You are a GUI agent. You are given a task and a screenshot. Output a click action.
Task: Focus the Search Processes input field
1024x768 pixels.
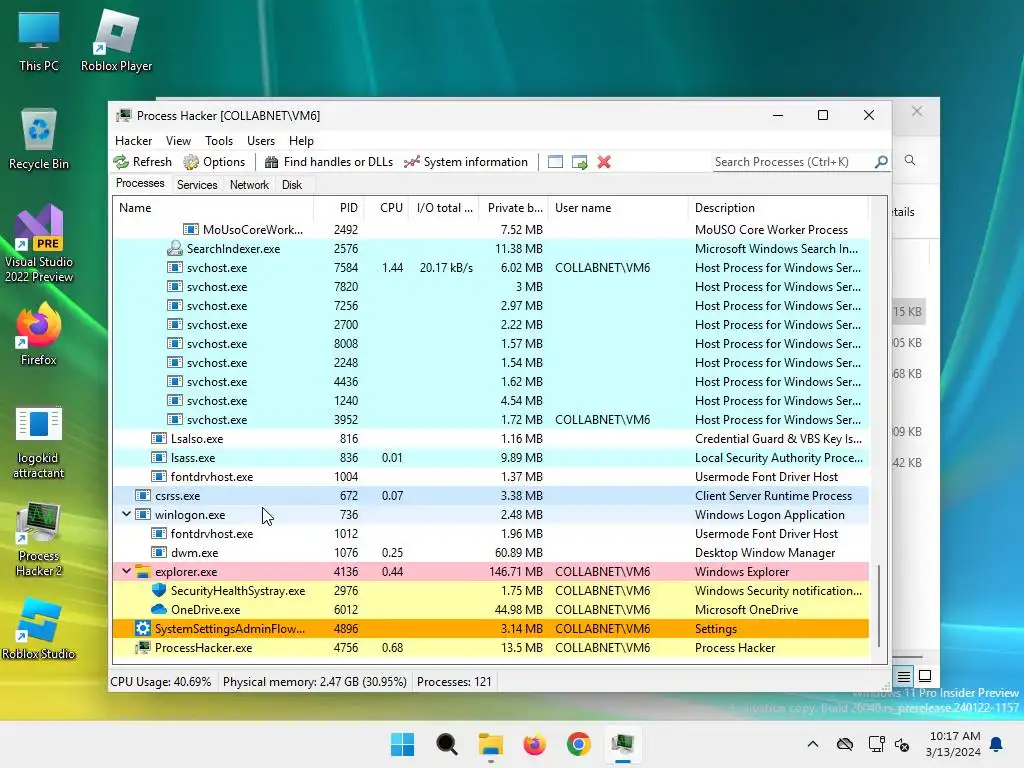pyautogui.click(x=792, y=162)
